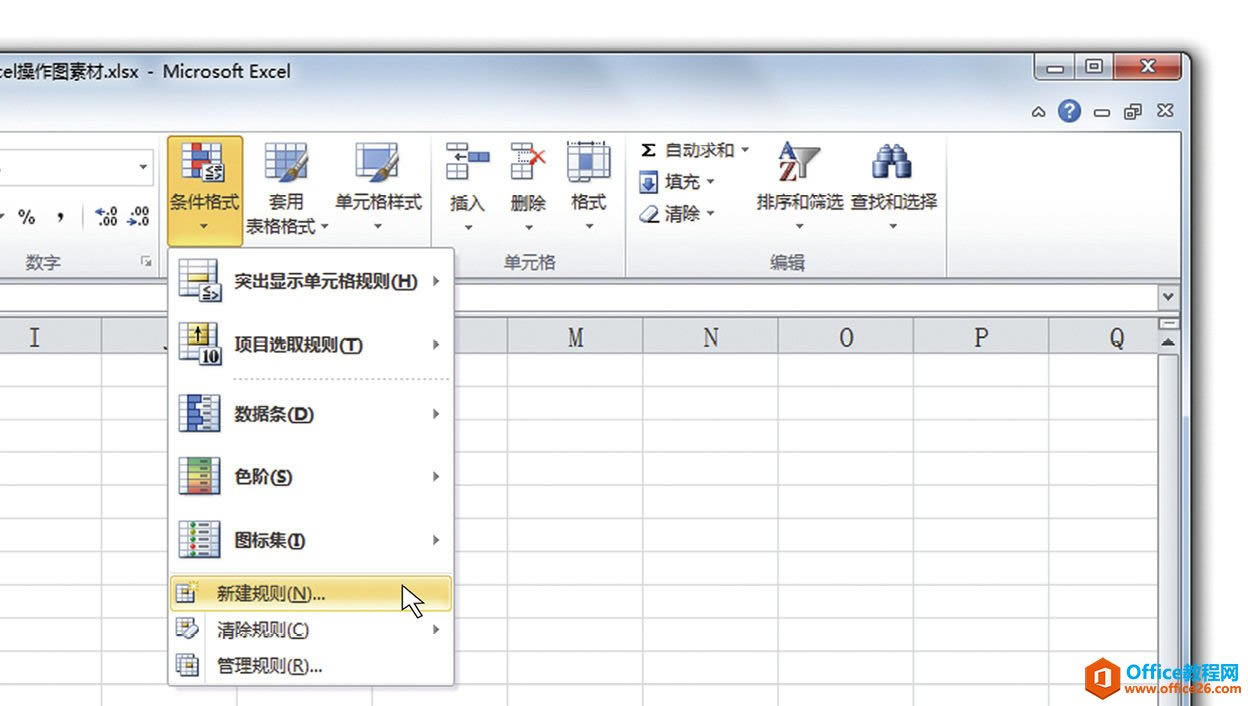Click the 清除 eraser icon

coord(648,213)
